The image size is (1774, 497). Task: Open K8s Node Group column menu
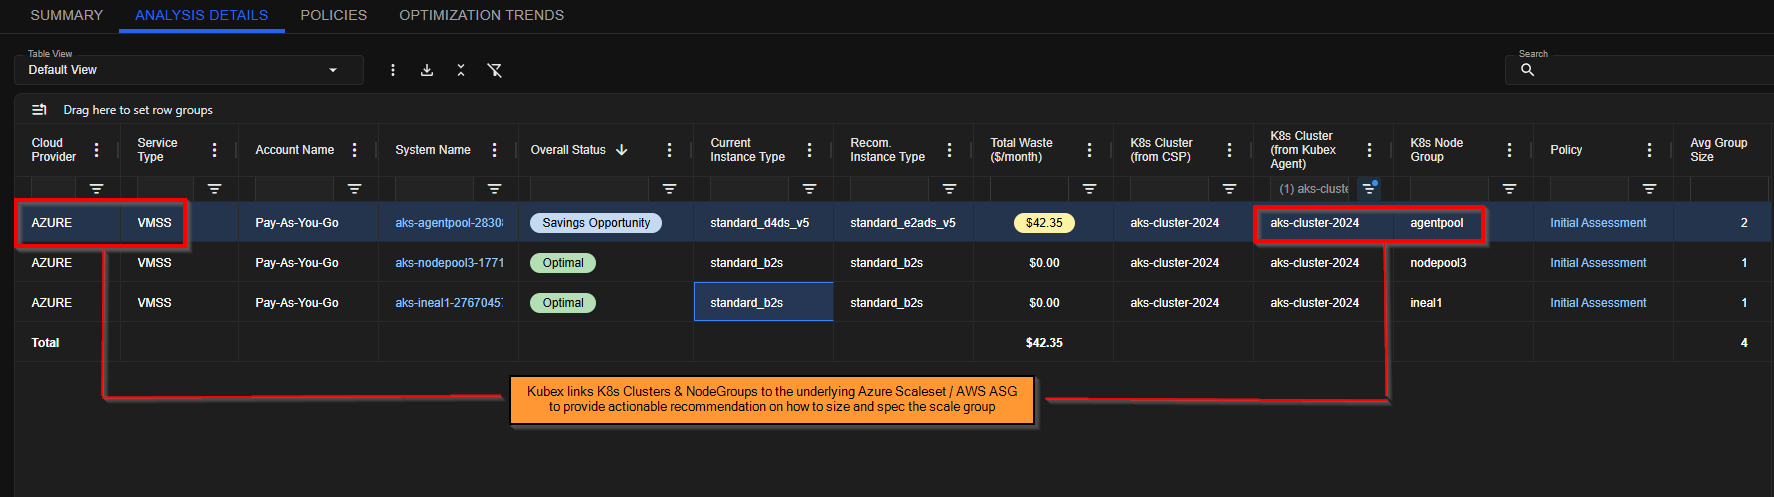[x=1509, y=150]
